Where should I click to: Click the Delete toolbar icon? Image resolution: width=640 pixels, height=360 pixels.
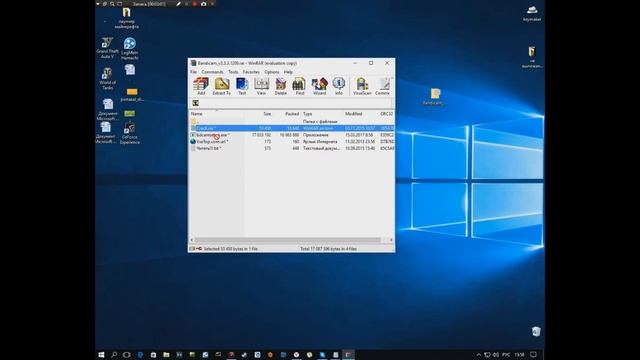pyautogui.click(x=280, y=86)
